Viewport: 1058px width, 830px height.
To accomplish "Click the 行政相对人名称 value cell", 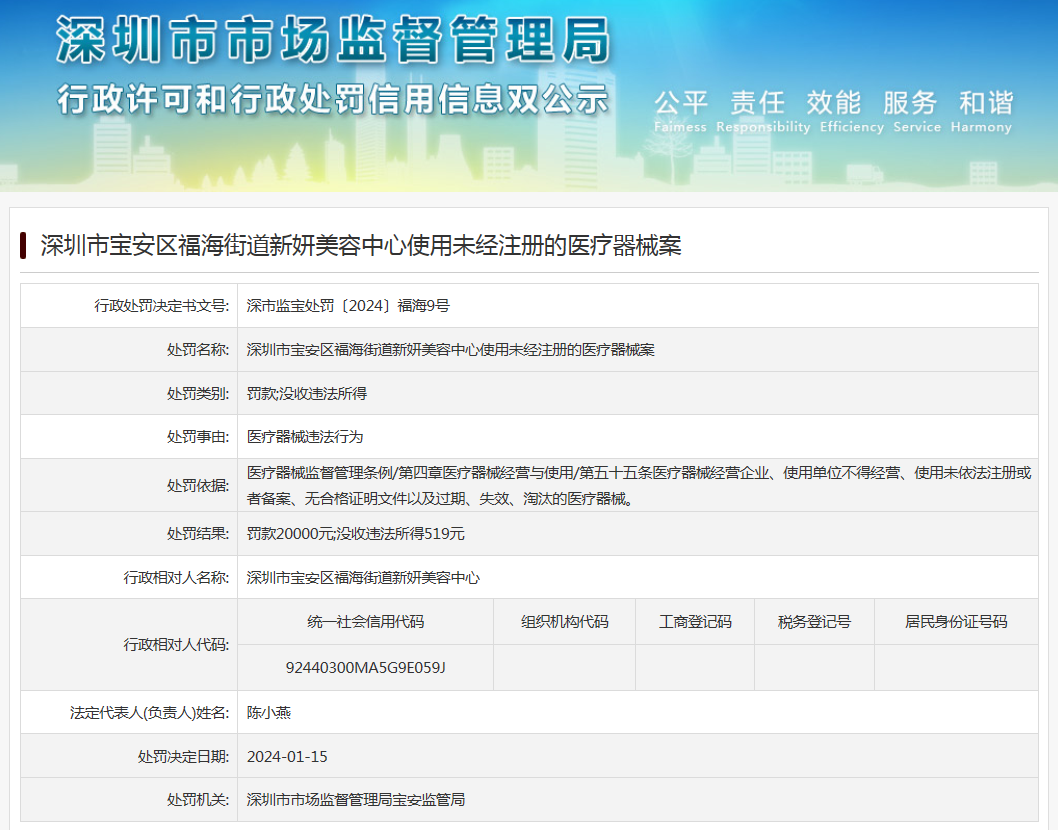I will pos(363,578).
